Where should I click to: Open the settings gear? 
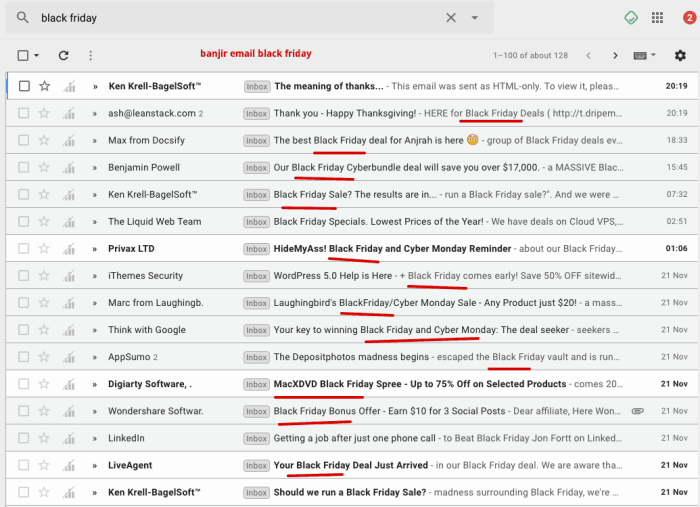pos(680,55)
